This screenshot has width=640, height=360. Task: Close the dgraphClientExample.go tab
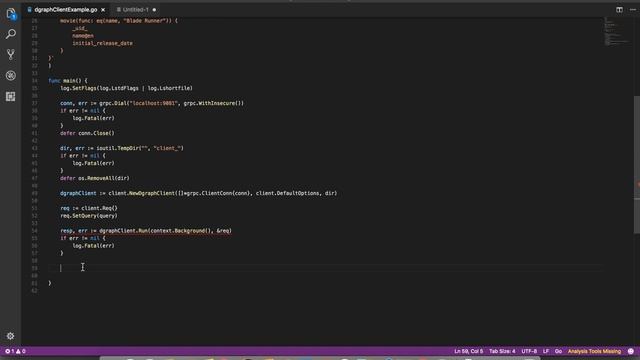click(103, 9)
